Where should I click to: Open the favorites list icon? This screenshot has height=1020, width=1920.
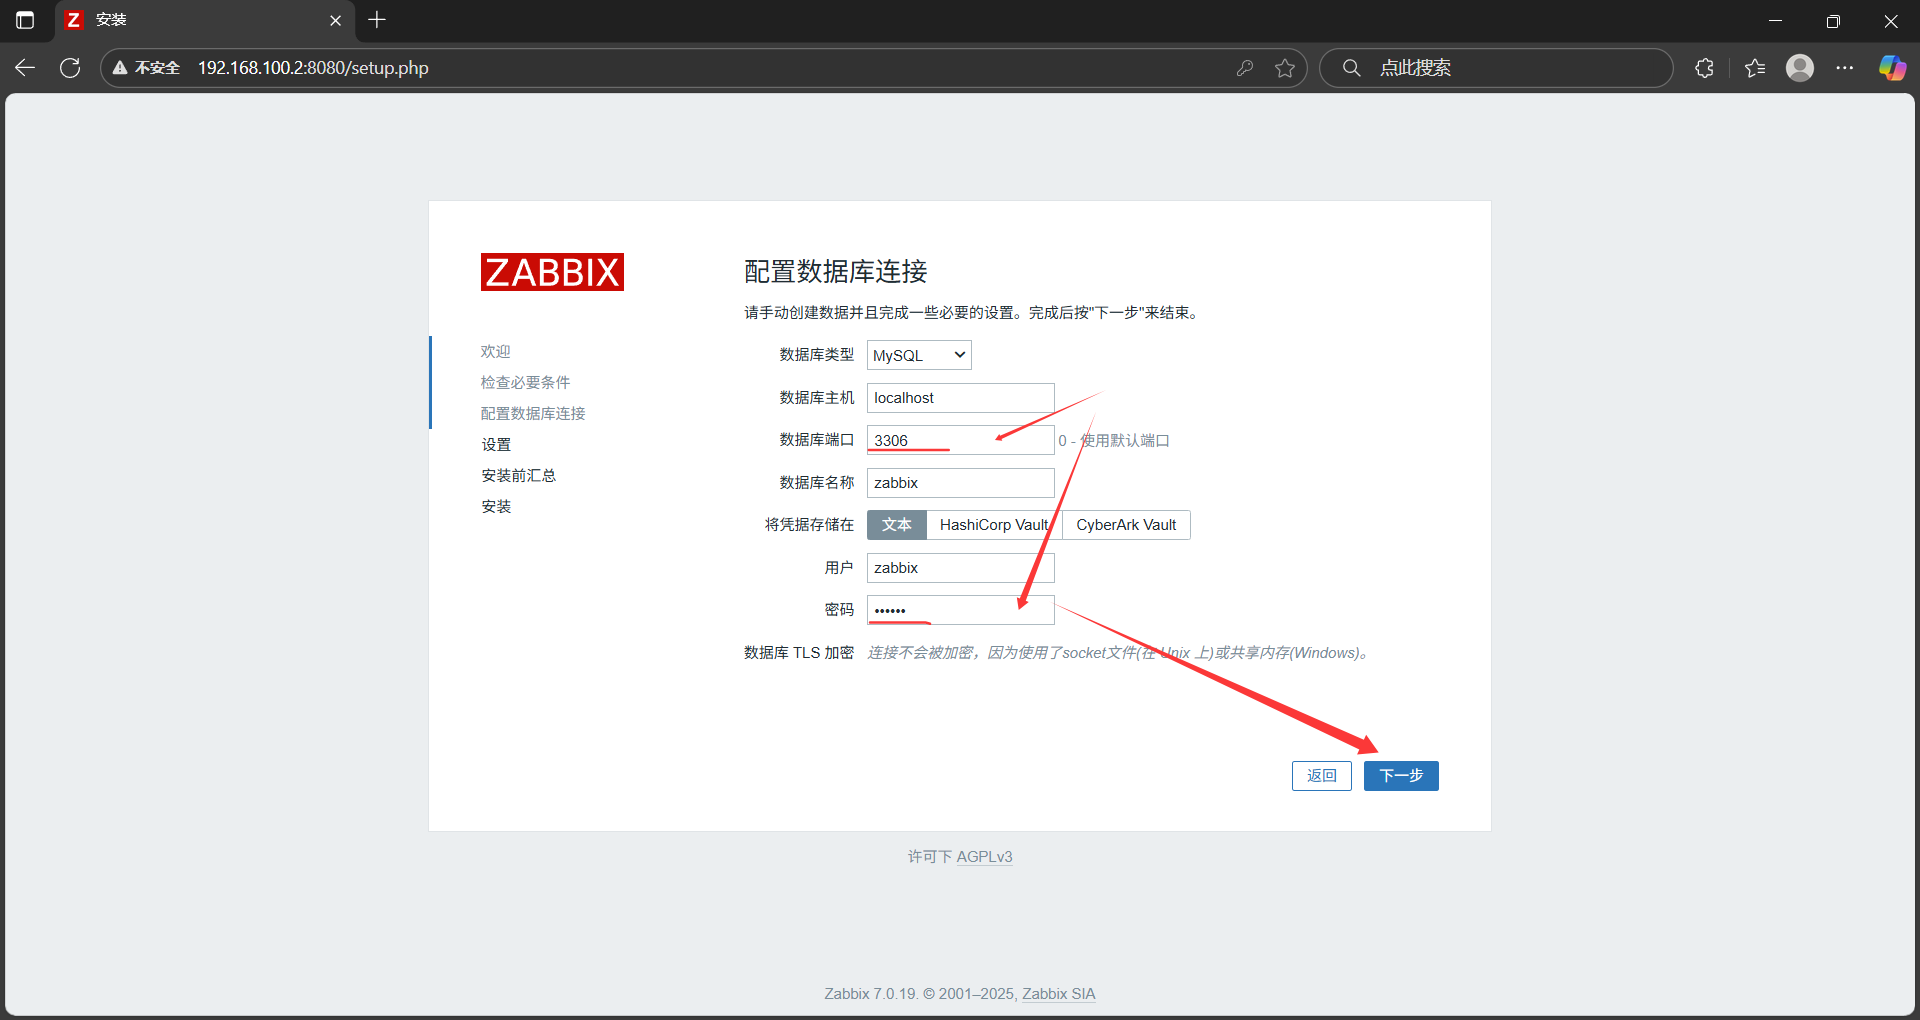(1755, 68)
